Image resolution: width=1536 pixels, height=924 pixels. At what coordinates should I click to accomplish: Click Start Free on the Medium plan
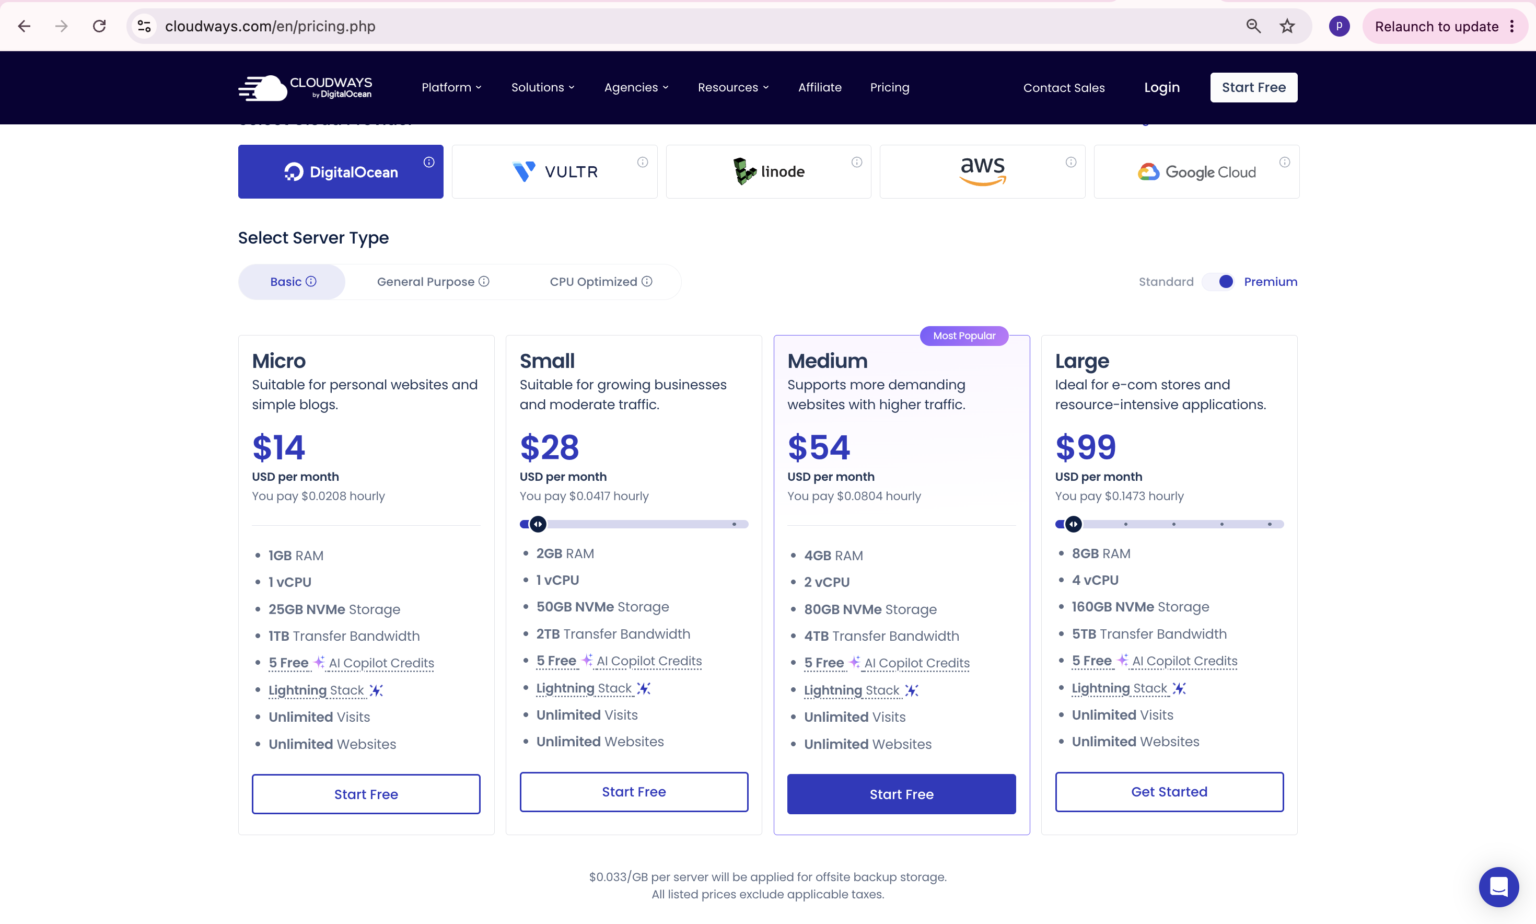pos(902,794)
